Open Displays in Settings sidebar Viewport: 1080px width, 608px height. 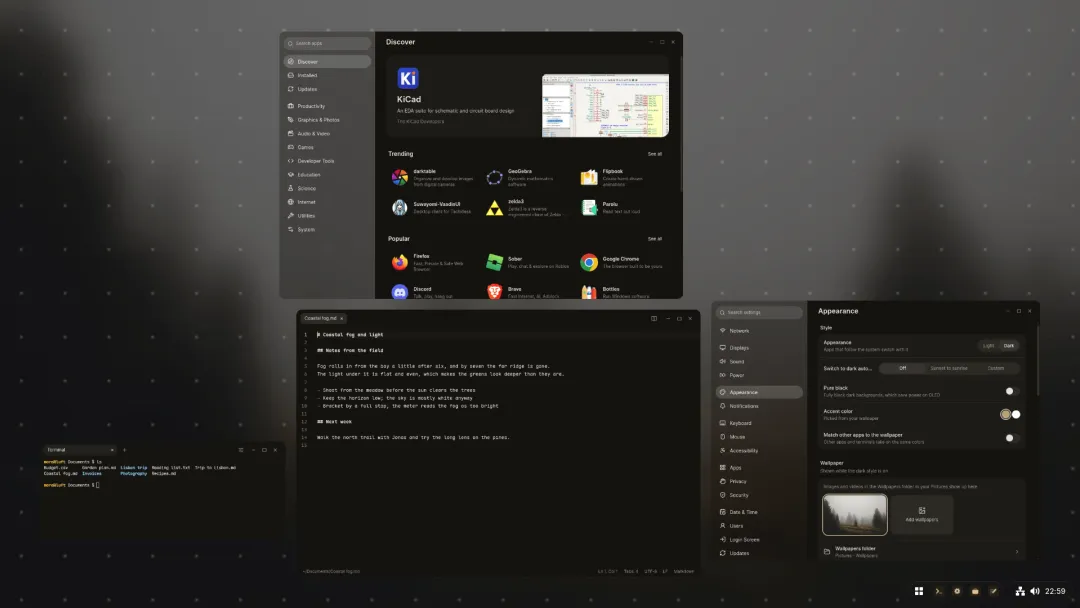pos(759,348)
